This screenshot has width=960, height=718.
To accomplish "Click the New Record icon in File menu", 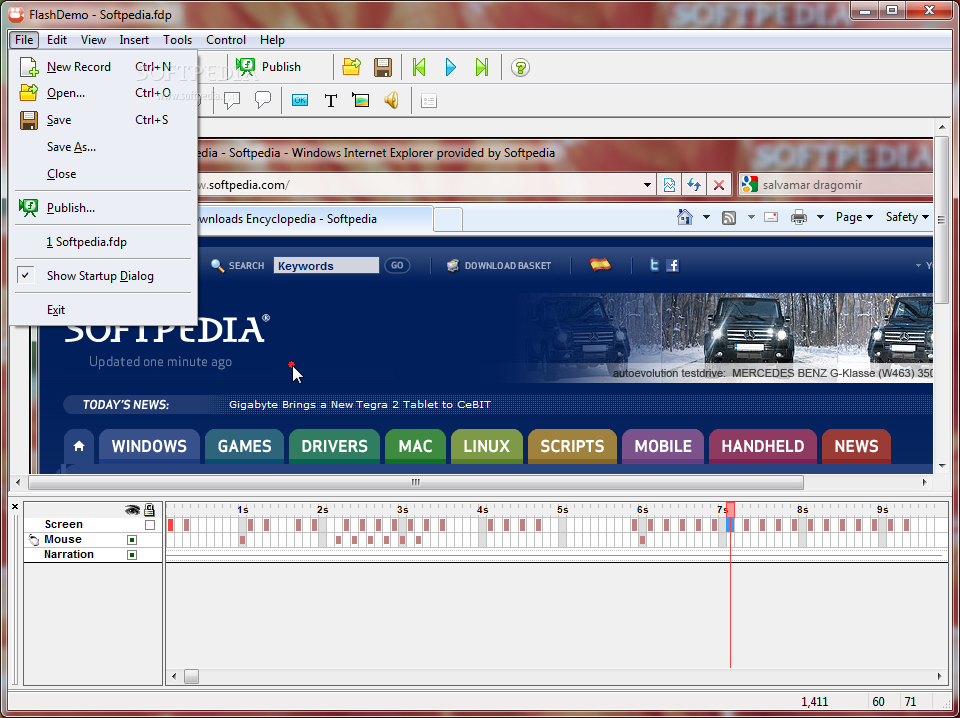I will pyautogui.click(x=29, y=67).
